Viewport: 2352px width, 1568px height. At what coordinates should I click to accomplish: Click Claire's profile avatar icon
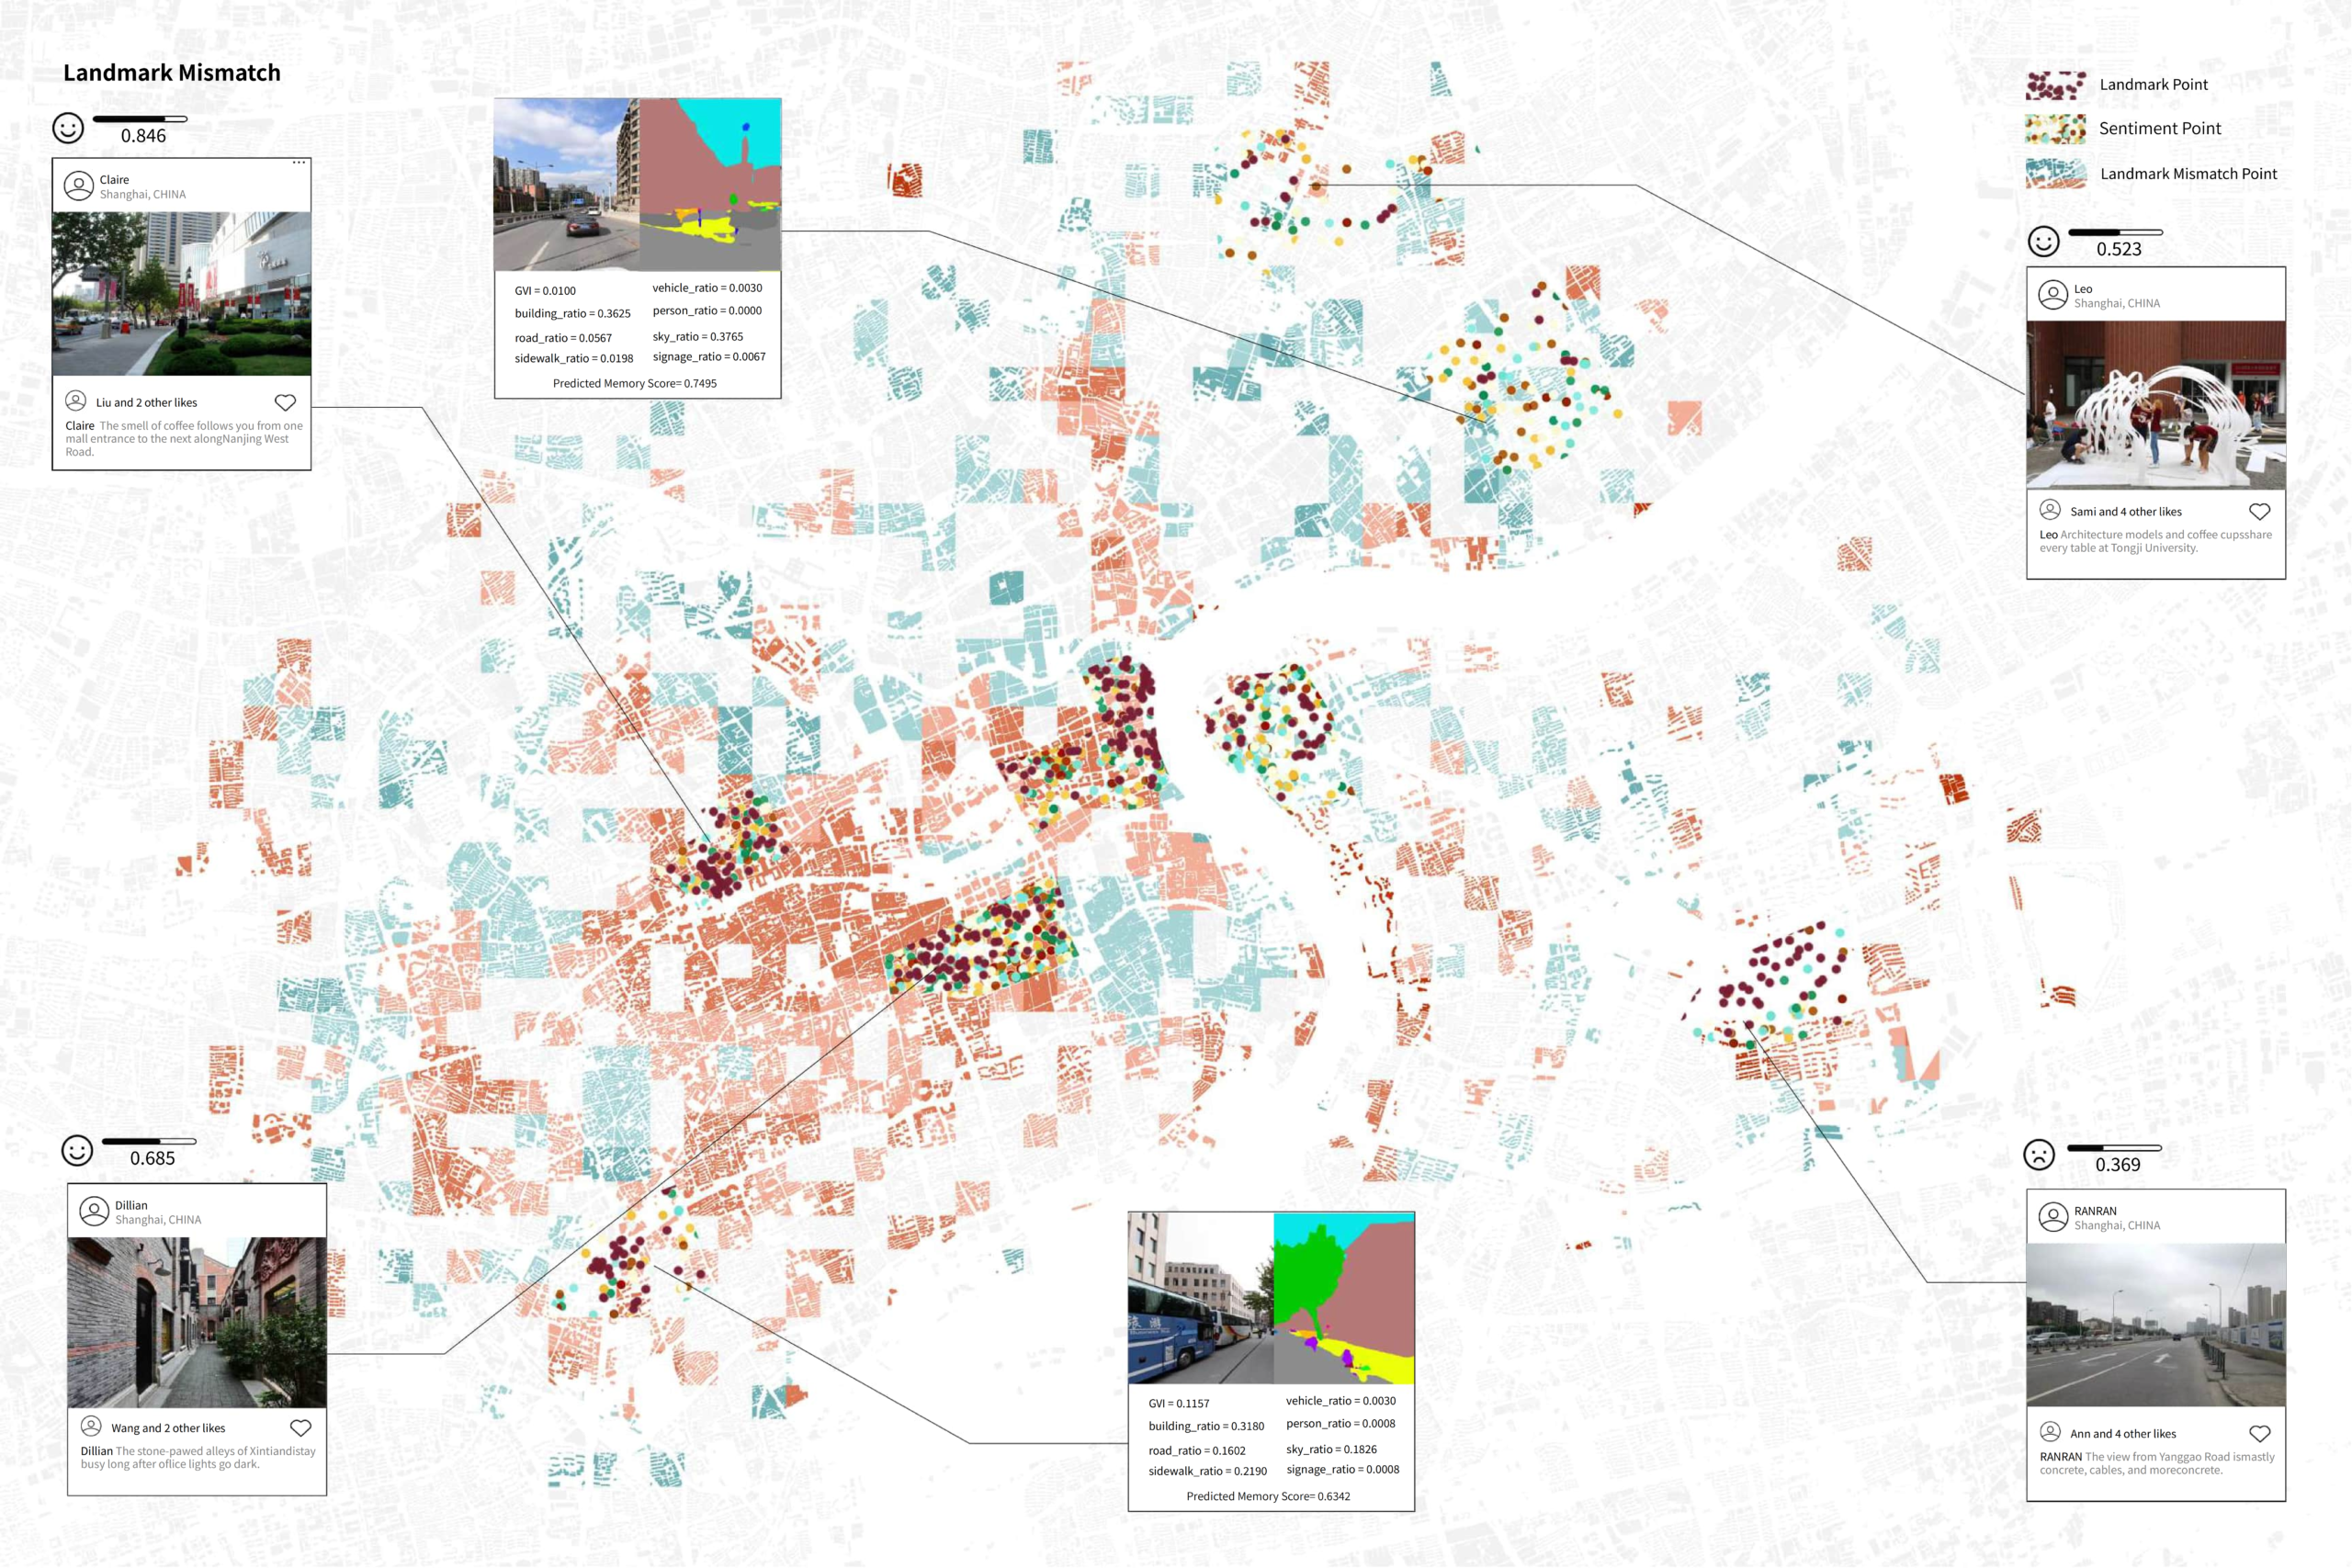pyautogui.click(x=78, y=186)
